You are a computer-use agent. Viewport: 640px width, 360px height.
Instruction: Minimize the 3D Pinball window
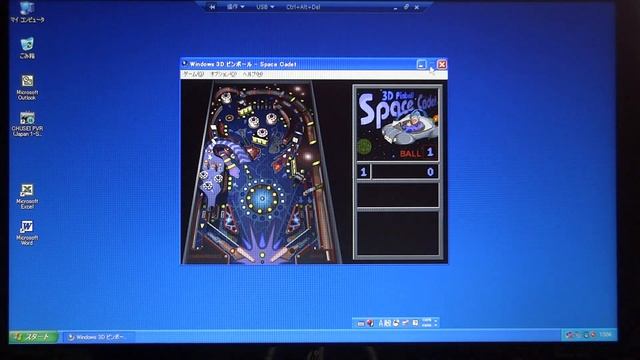click(421, 64)
